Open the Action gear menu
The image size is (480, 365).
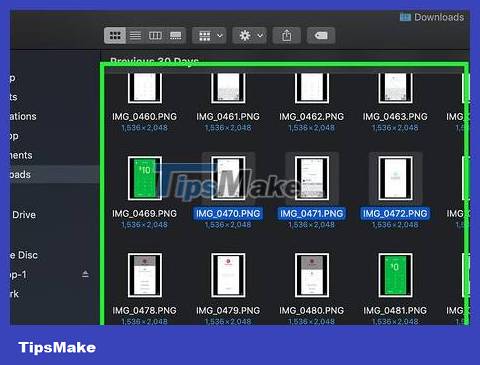pyautogui.click(x=250, y=35)
